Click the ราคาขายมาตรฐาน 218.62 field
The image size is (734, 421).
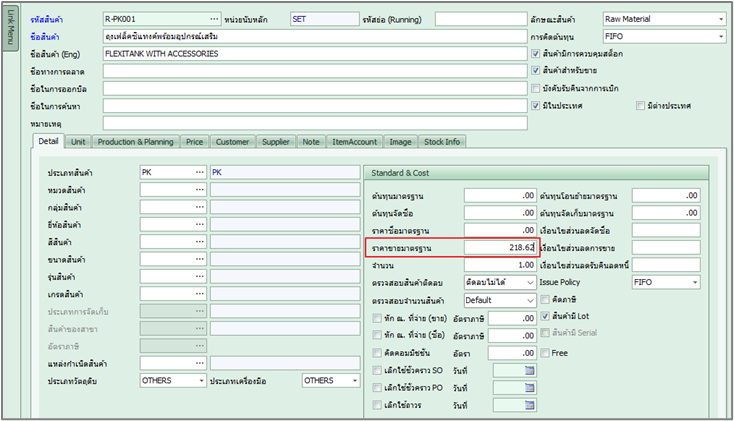coord(500,247)
